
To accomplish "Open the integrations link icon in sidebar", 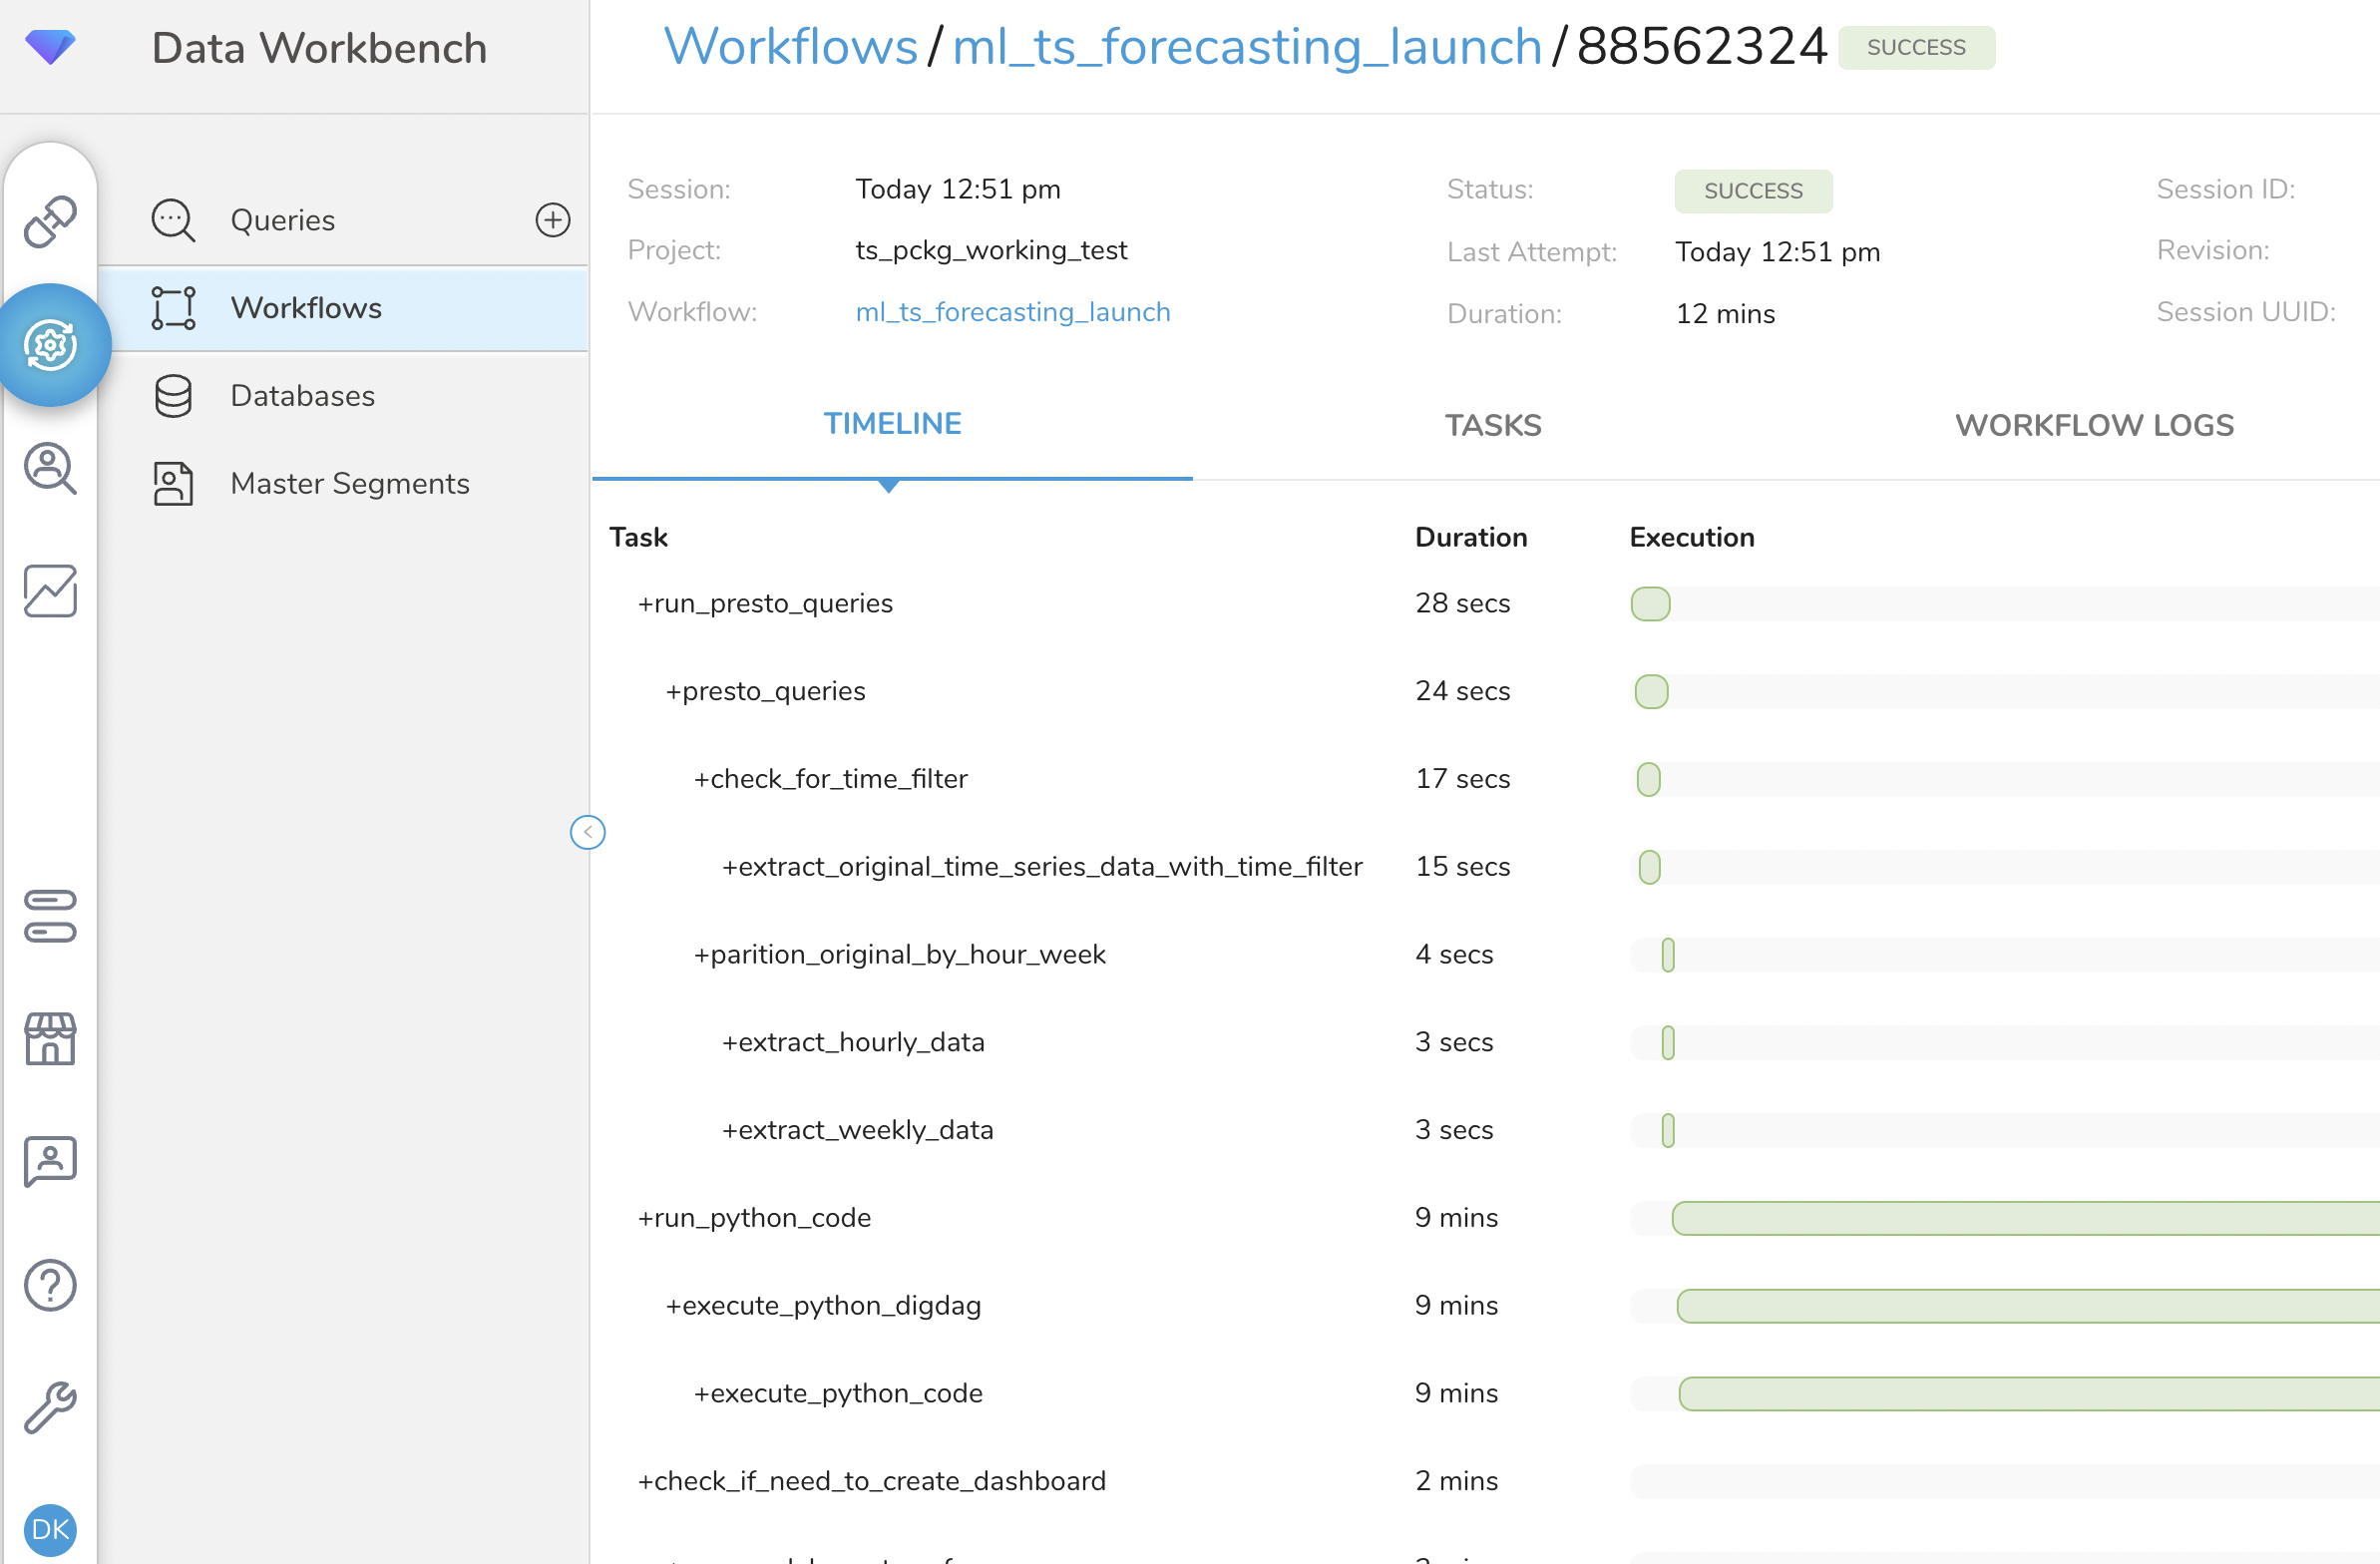I will point(50,221).
